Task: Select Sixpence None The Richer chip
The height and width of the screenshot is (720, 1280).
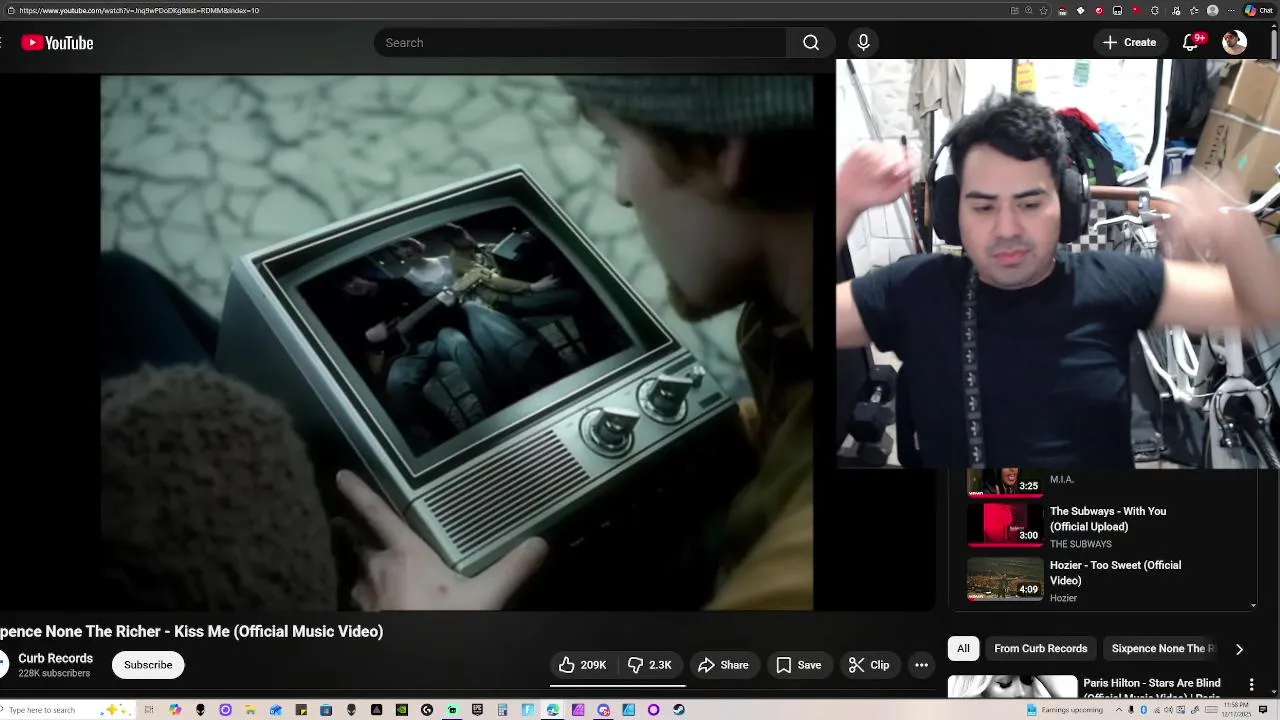Action: click(x=1162, y=649)
